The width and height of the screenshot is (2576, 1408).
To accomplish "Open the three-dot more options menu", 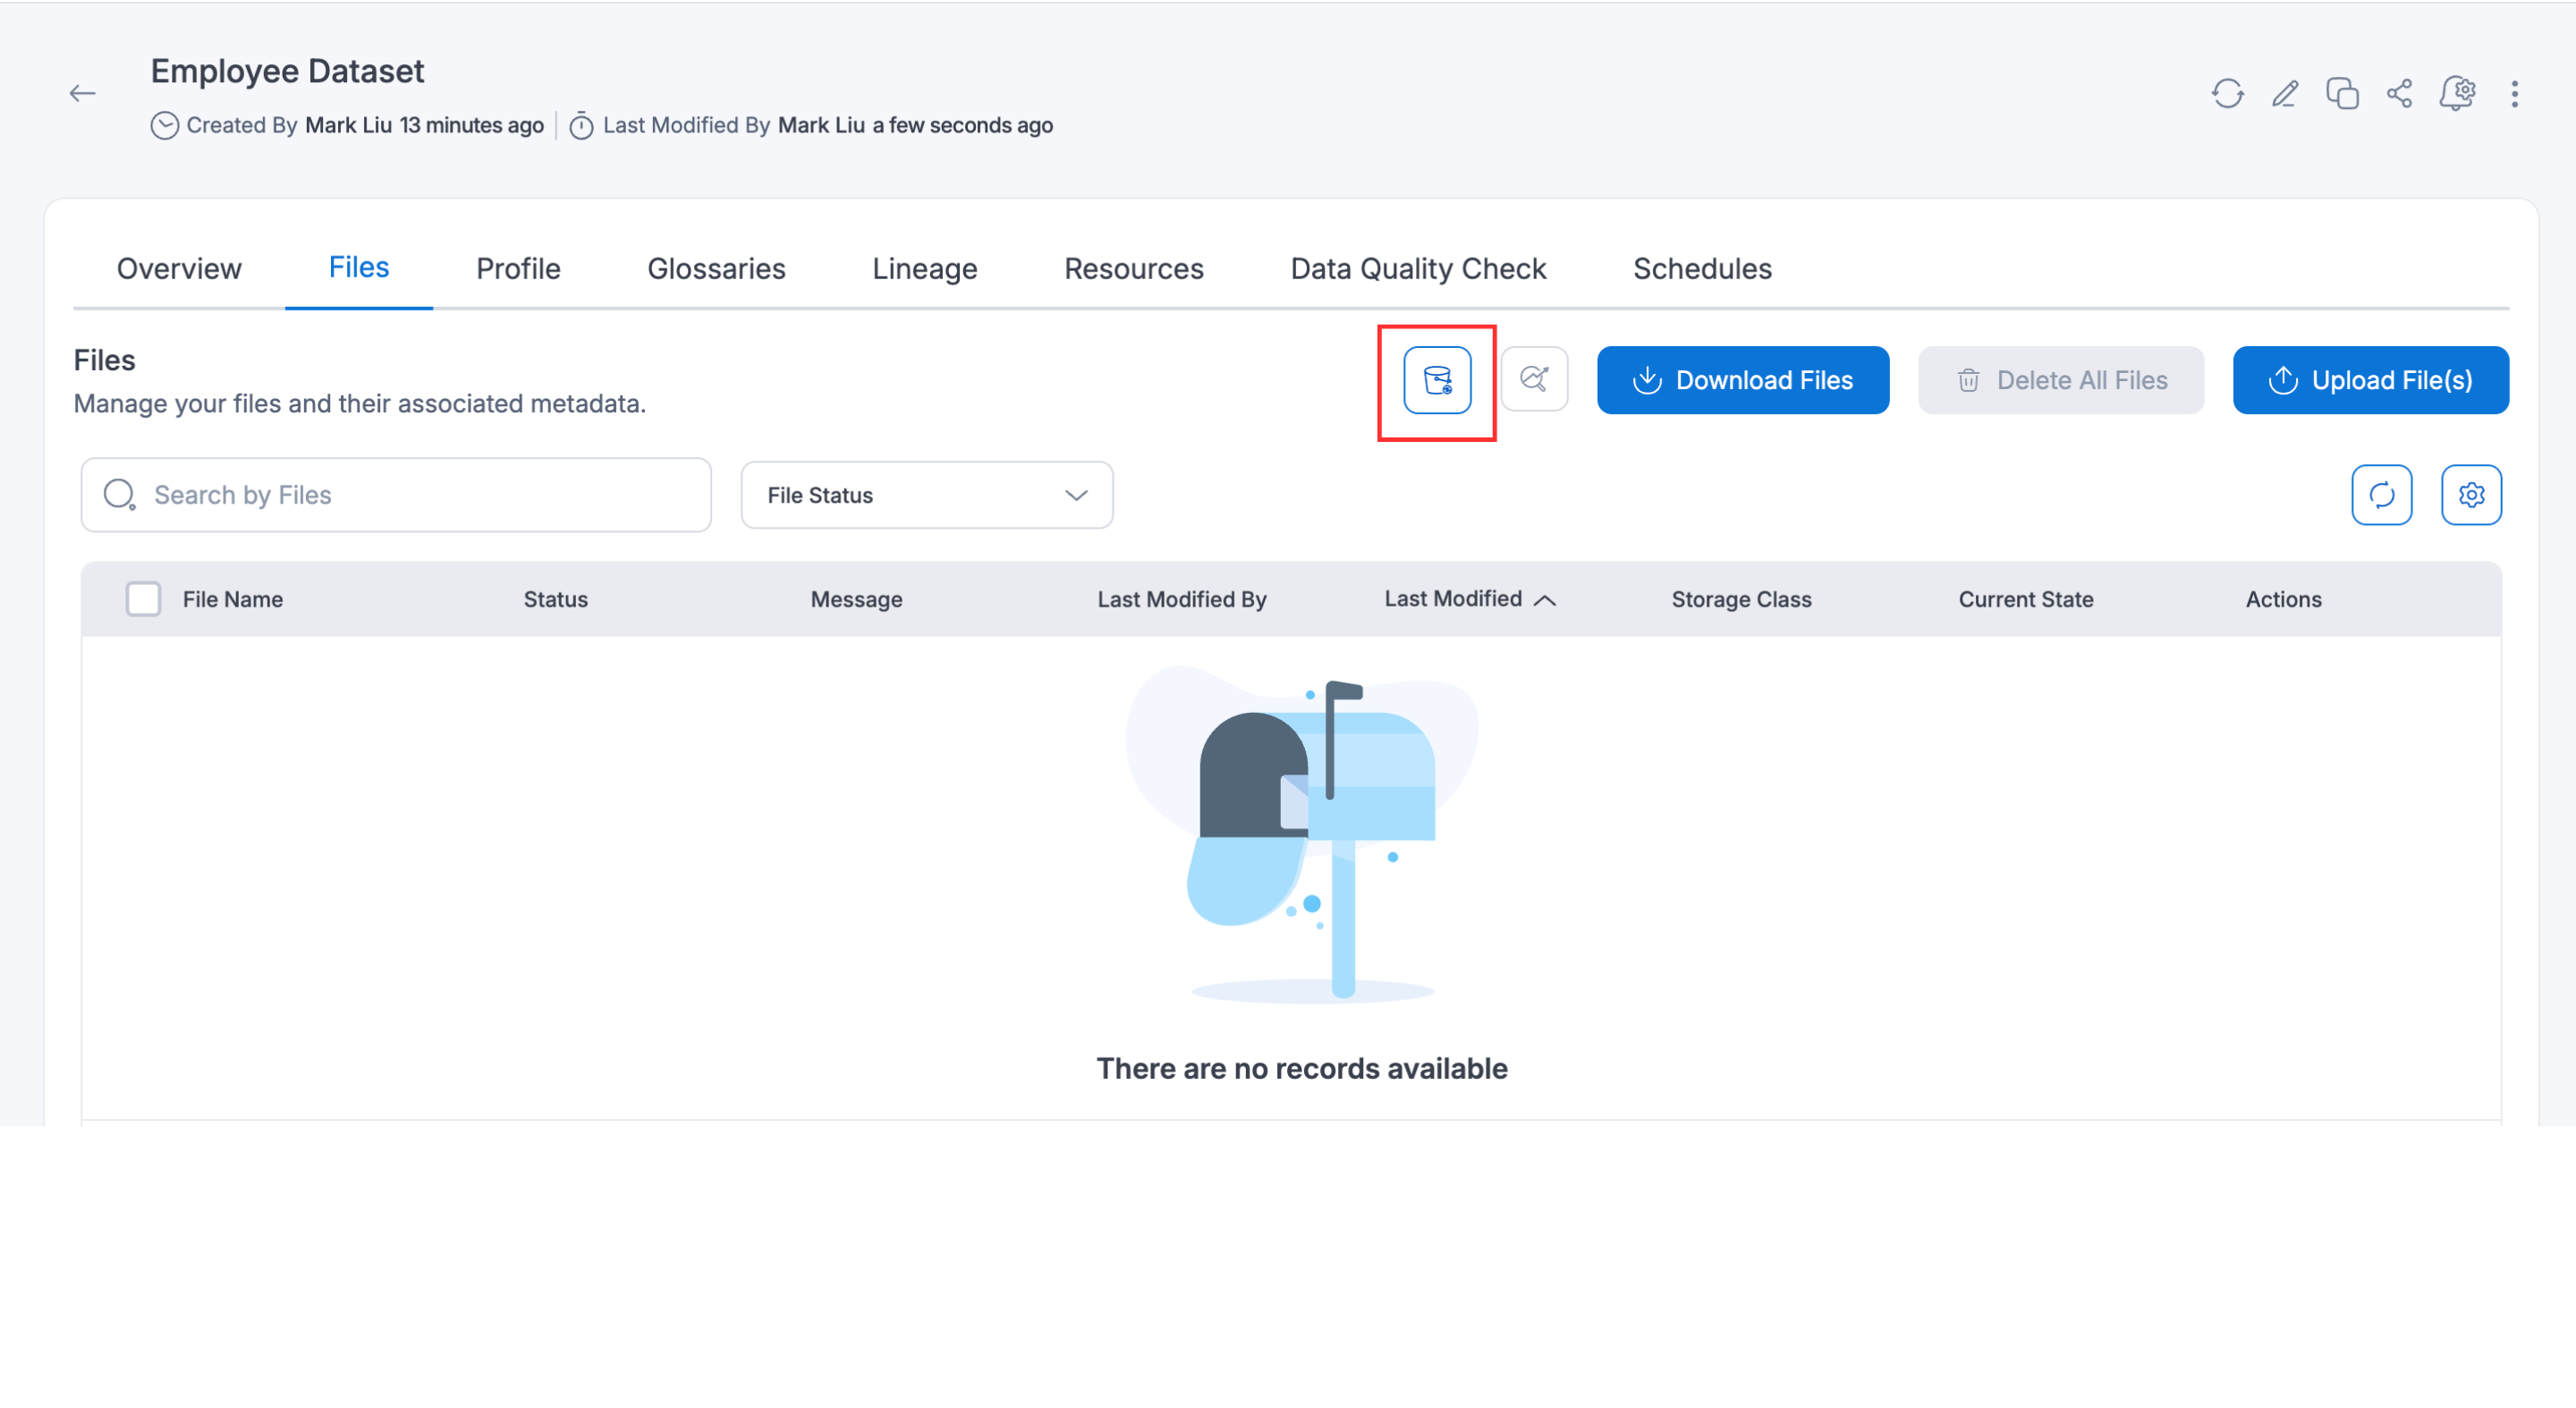I will pyautogui.click(x=2514, y=94).
